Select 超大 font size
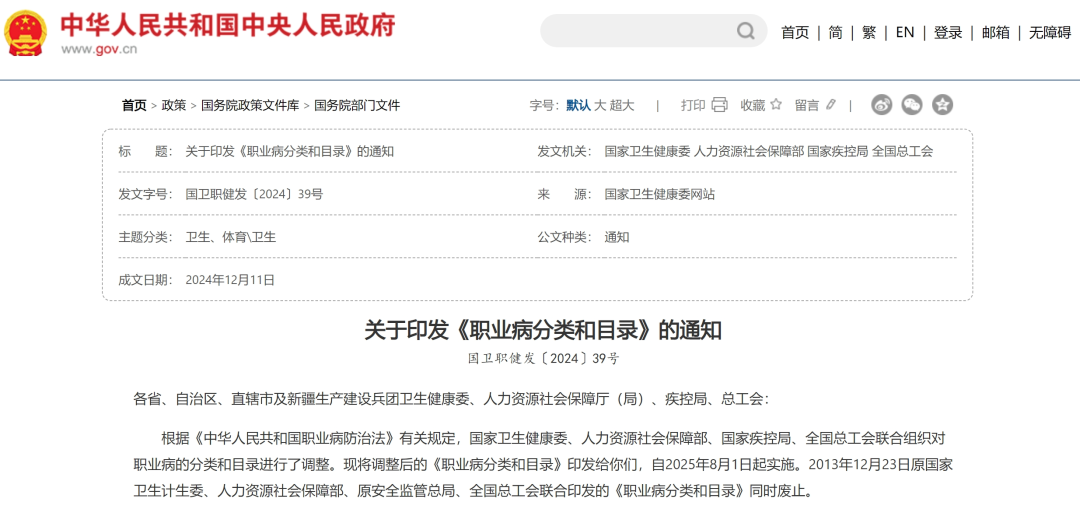 621,105
